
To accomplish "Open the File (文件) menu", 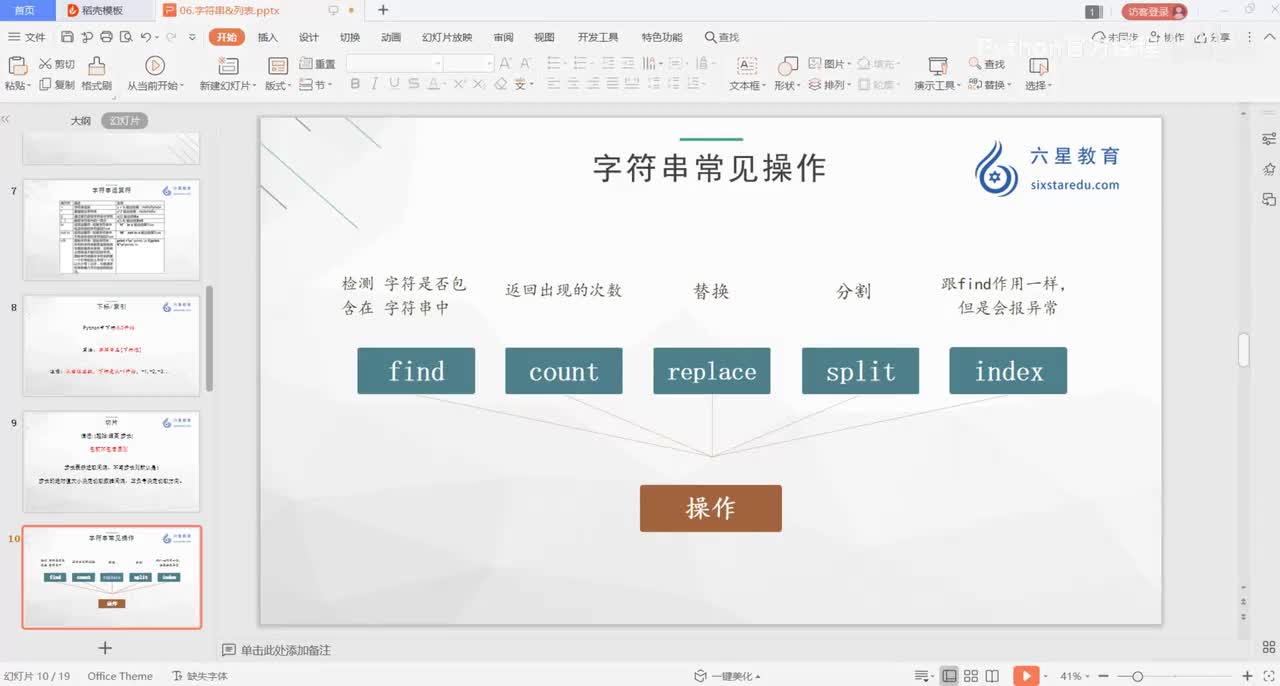I will (x=27, y=37).
